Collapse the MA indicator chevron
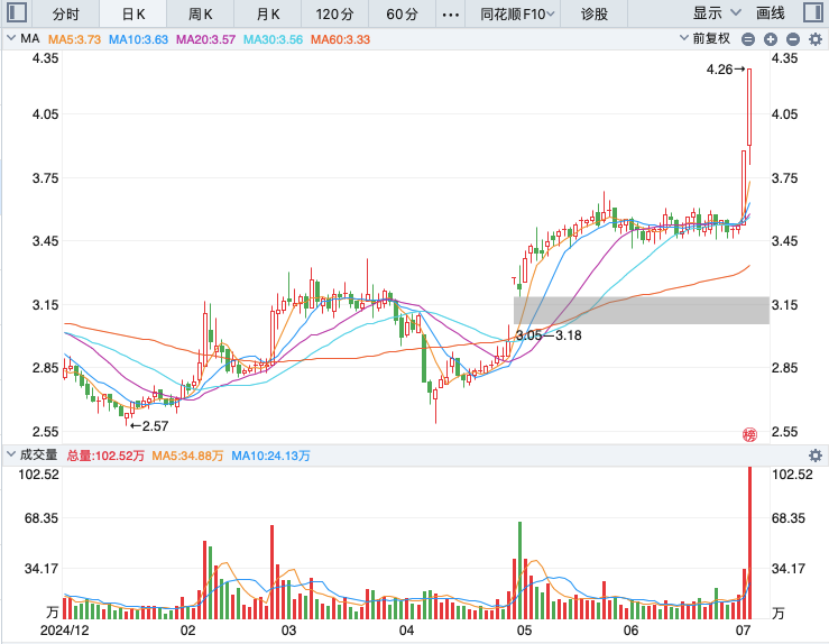Viewport: 830px width, 644px height. pyautogui.click(x=11, y=38)
